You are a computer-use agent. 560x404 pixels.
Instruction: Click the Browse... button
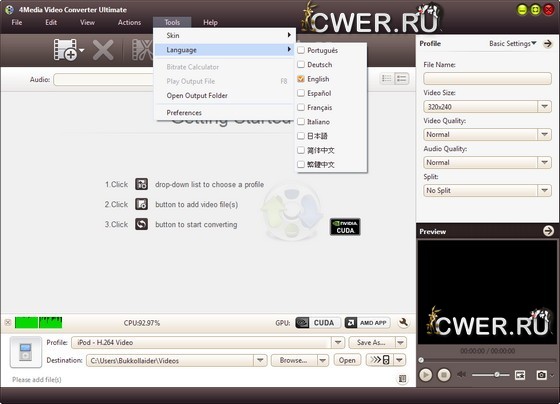(x=294, y=360)
